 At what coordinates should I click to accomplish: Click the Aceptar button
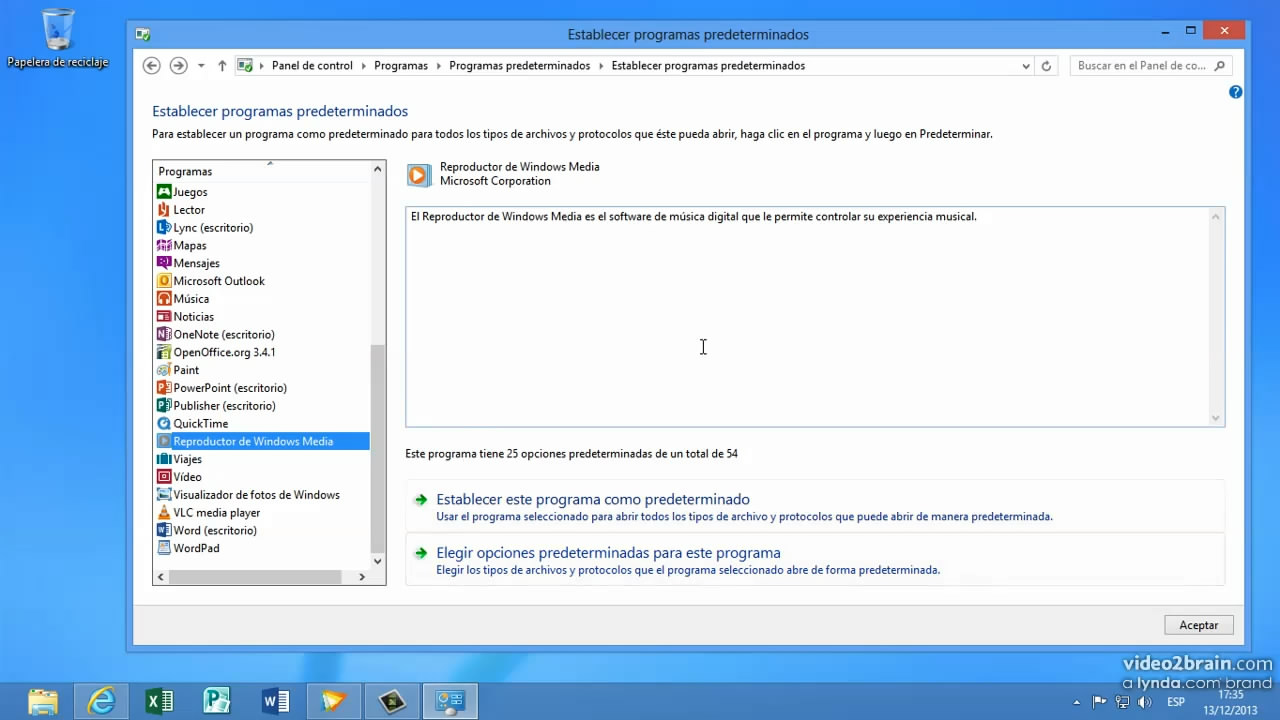[1199, 625]
